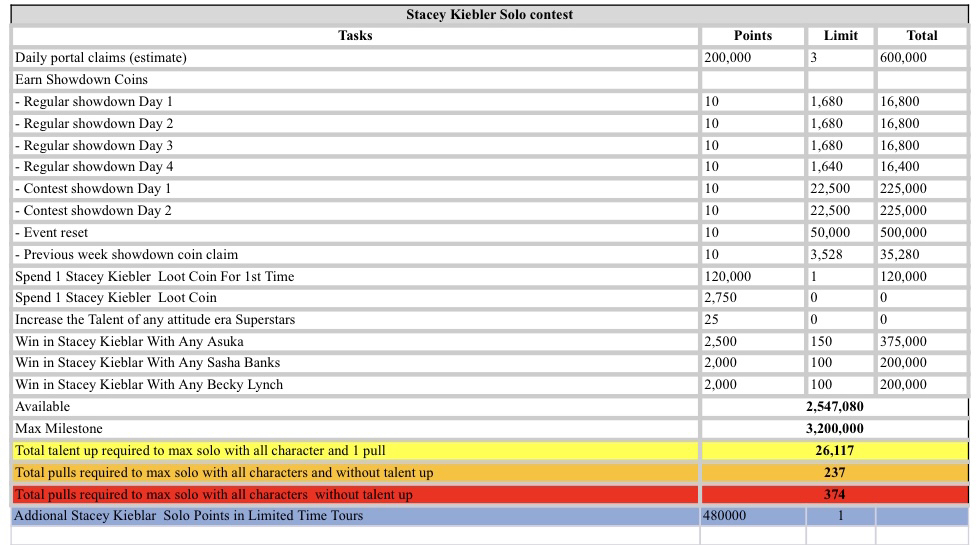
Task: Select the red 'Total pulls required' row label
Action: (x=355, y=494)
